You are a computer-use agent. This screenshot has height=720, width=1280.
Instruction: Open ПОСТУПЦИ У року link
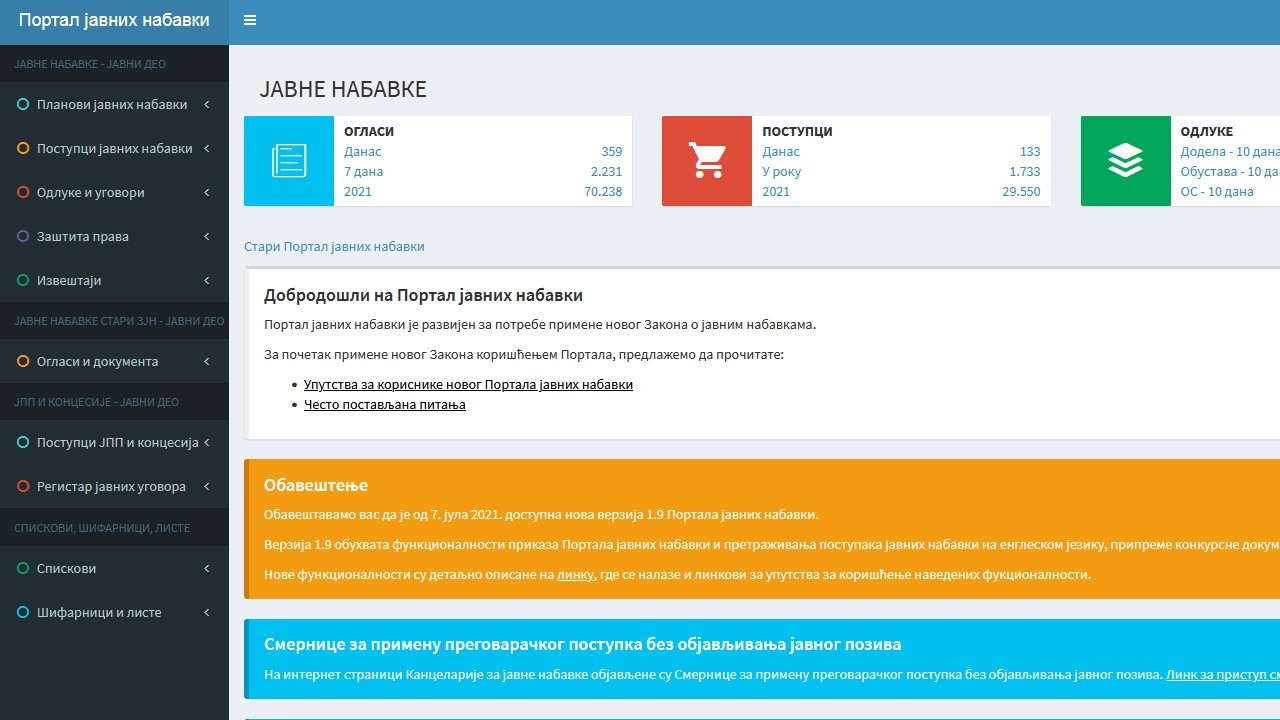782,171
